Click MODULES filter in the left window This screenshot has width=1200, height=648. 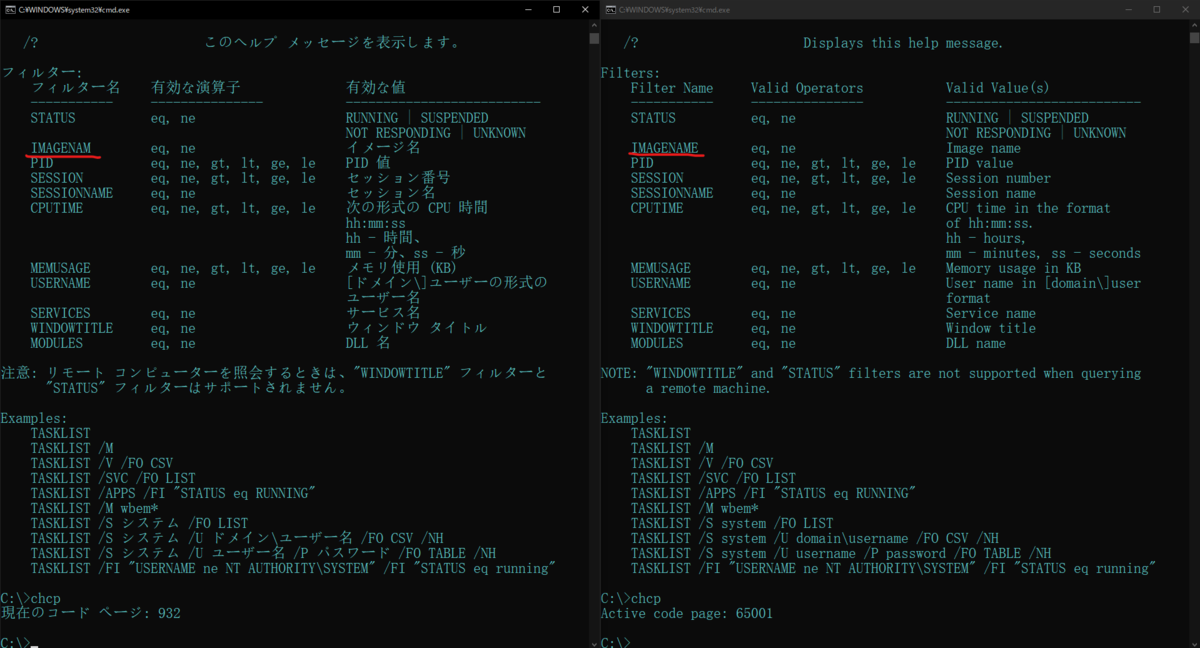point(56,343)
